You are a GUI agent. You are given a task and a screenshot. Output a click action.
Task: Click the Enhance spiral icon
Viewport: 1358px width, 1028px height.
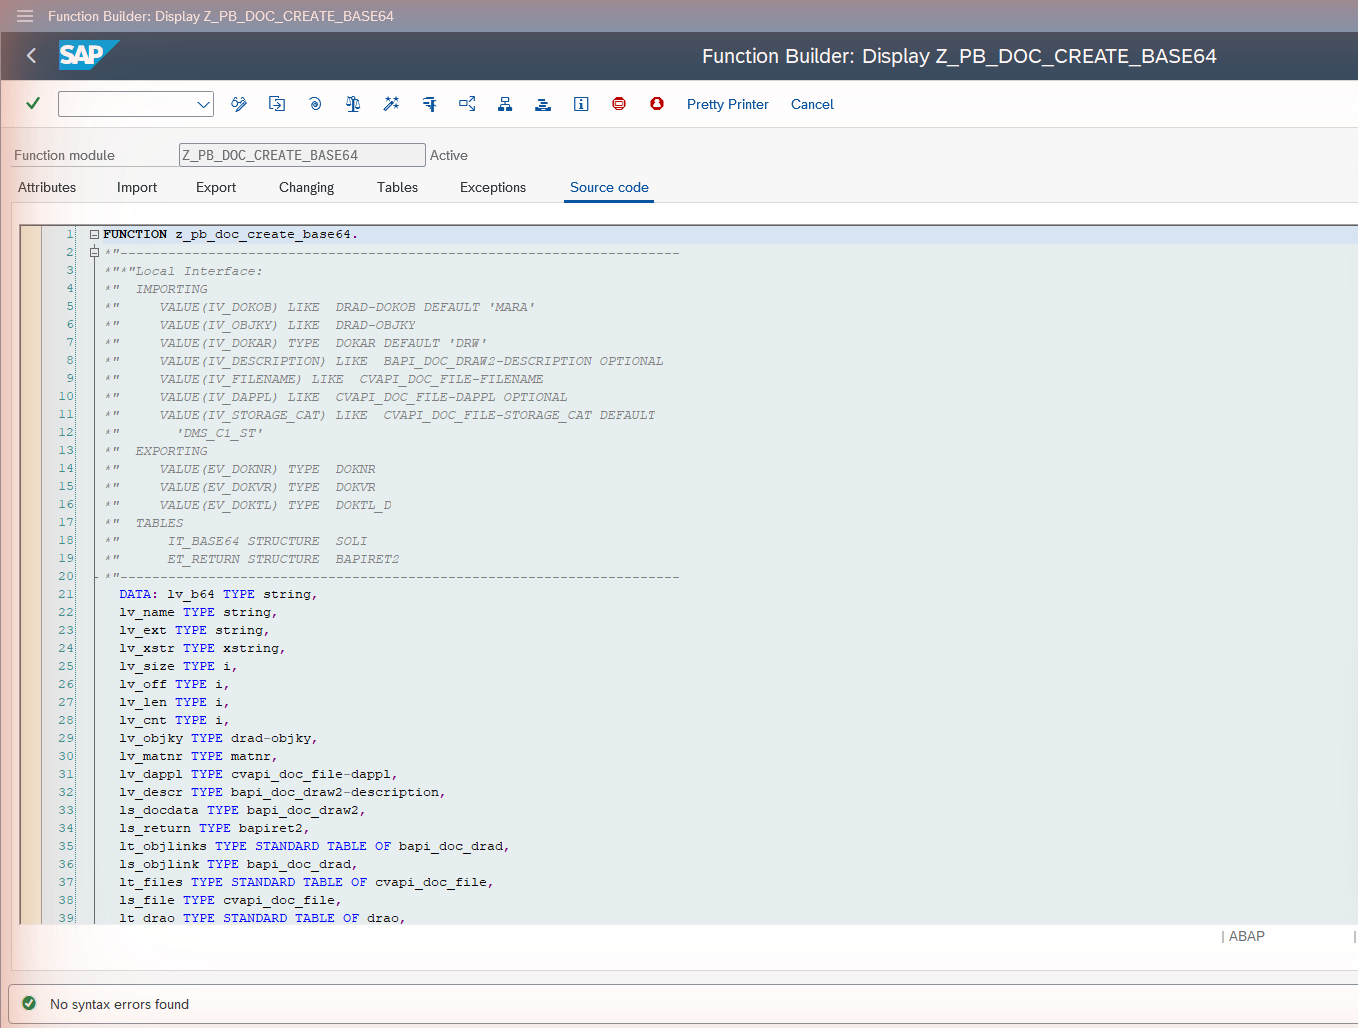click(x=315, y=104)
